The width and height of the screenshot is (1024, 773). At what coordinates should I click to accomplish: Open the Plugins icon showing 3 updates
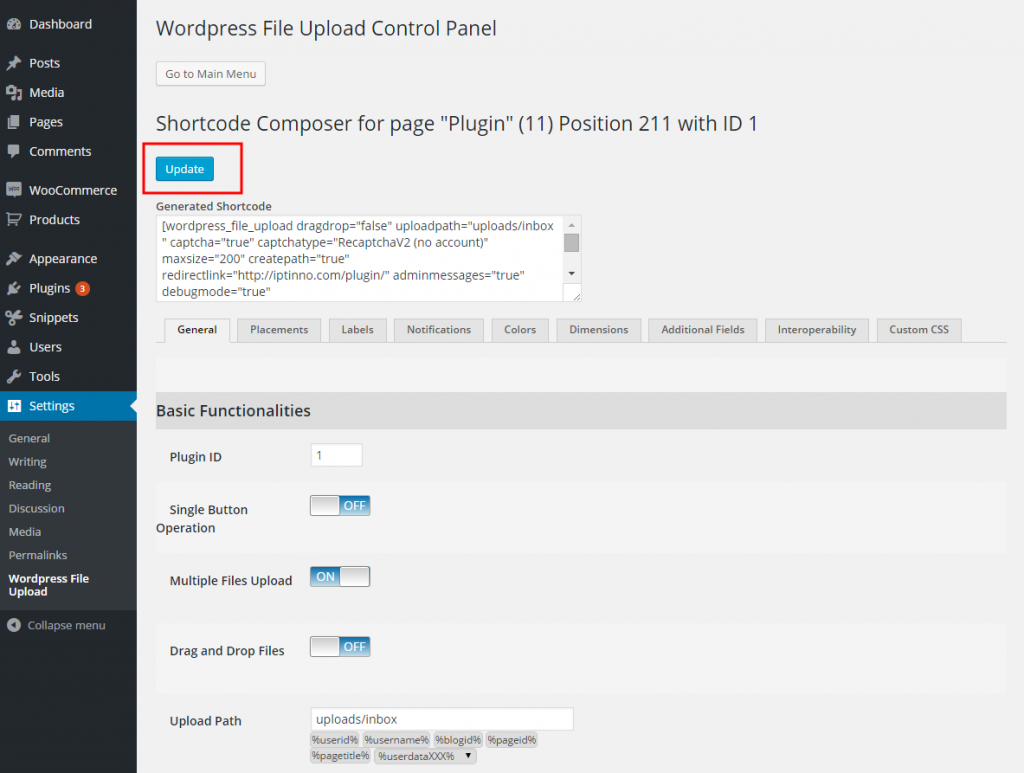click(15, 288)
